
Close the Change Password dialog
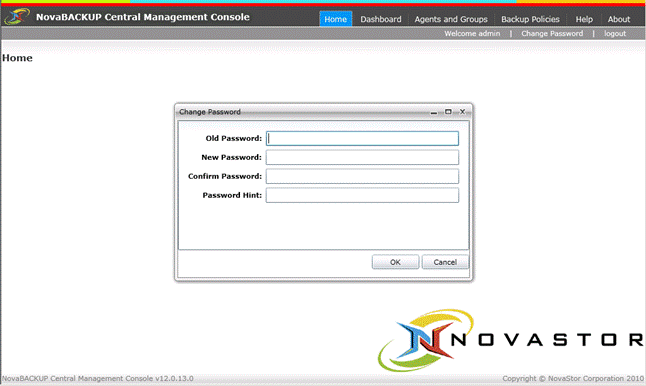(462, 112)
